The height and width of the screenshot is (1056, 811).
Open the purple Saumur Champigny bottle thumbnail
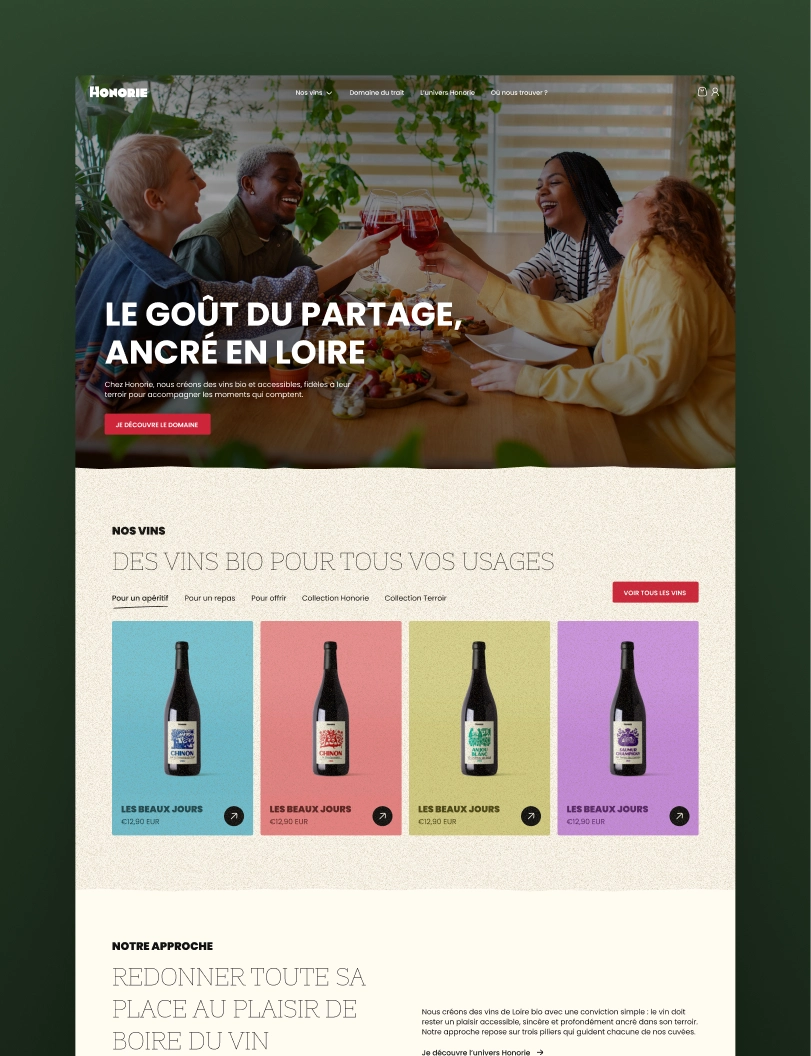[627, 708]
